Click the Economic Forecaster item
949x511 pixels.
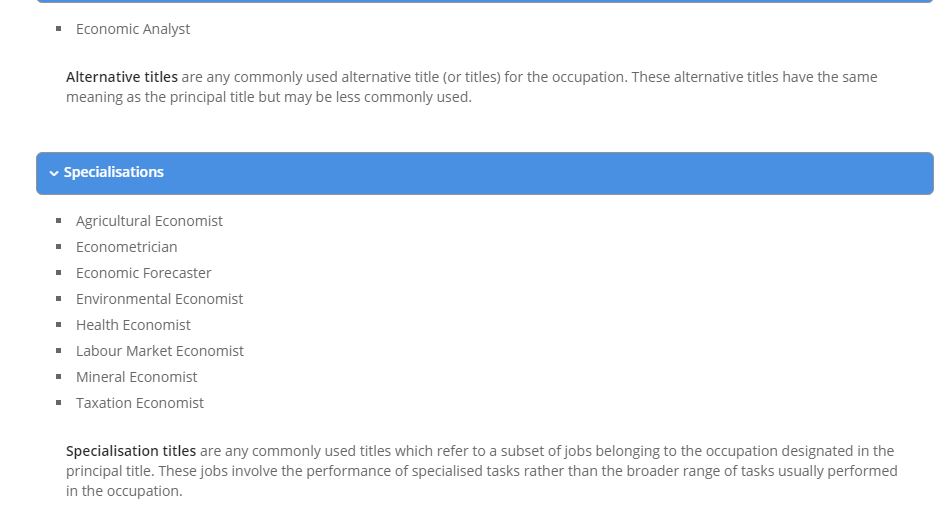[143, 273]
